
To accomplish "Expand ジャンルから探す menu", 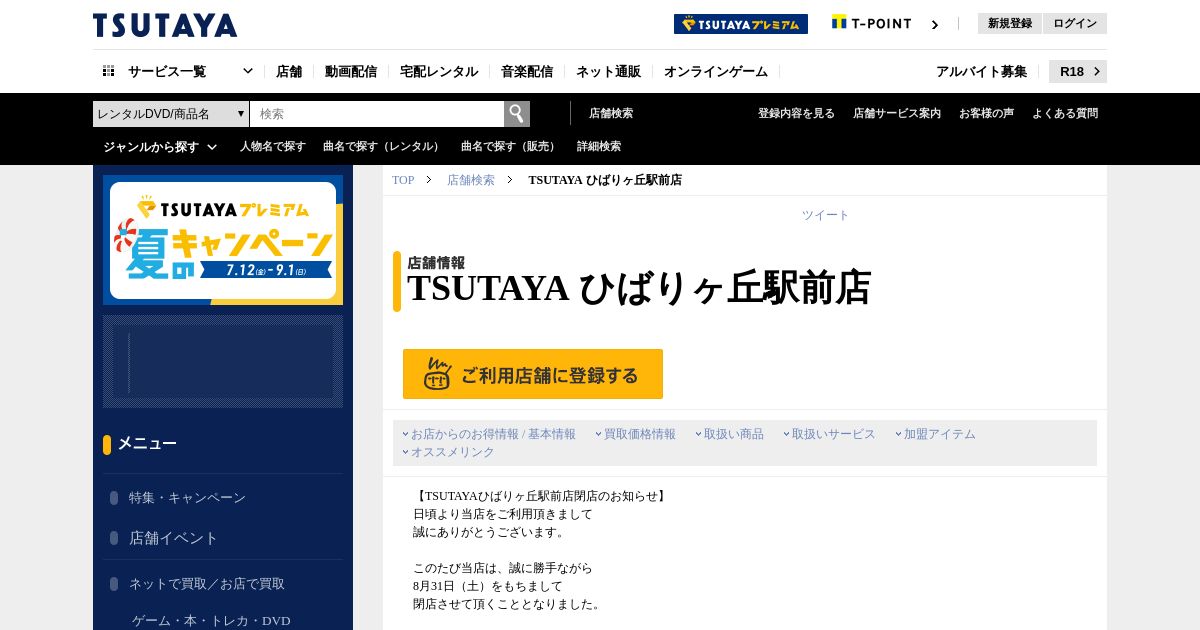I will coord(160,146).
